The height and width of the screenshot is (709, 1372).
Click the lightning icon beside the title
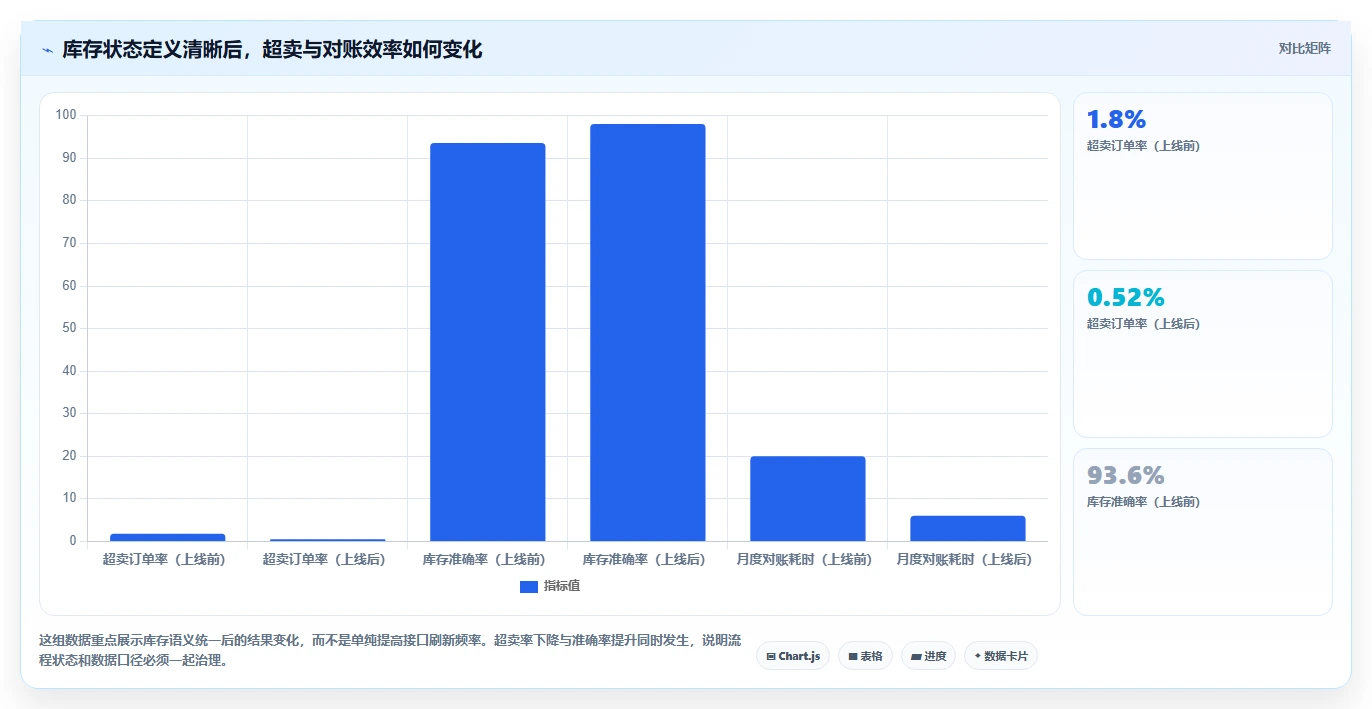47,50
